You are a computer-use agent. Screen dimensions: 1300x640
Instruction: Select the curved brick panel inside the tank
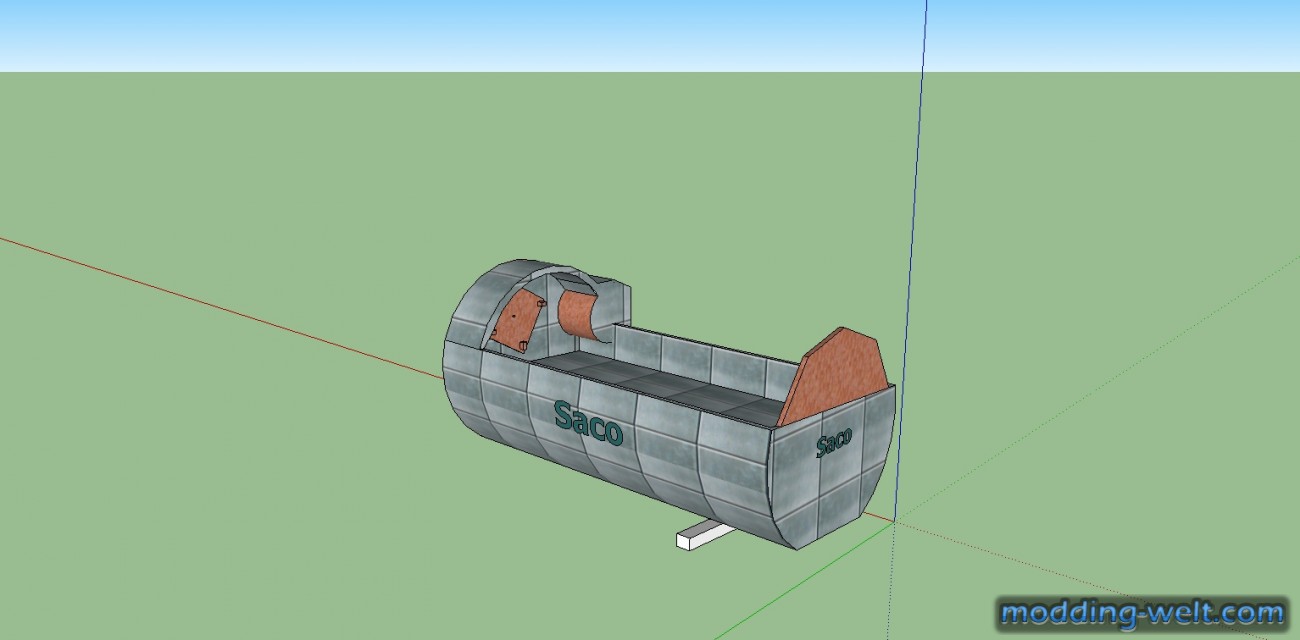coord(578,313)
